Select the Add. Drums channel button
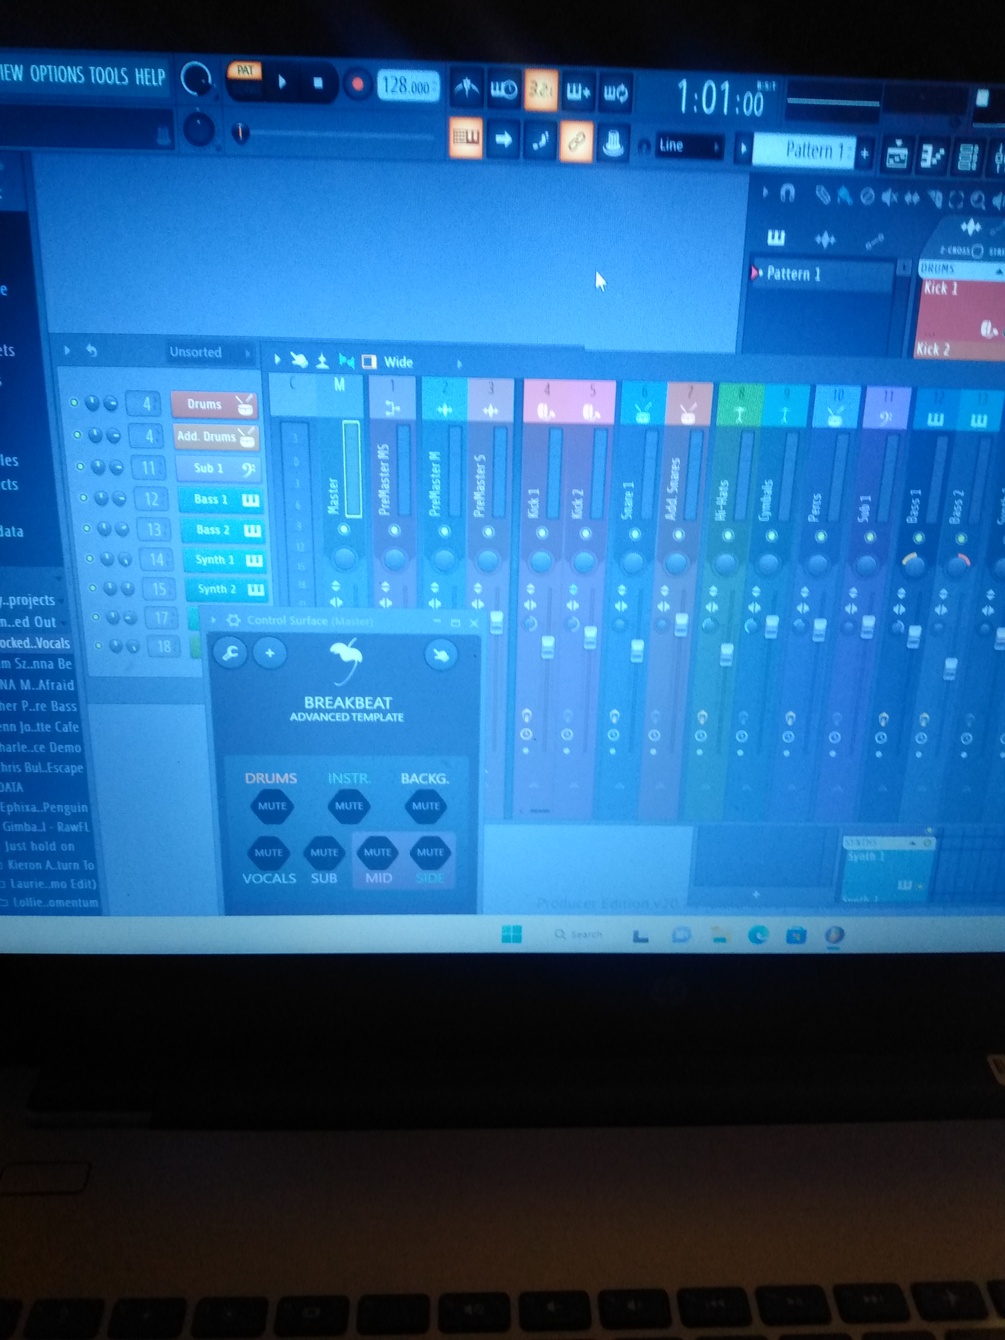 tap(216, 437)
